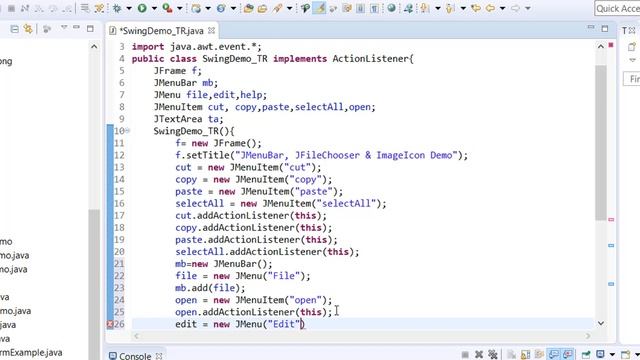The image size is (640, 360).
Task: Open the Previous Annotation dropdown arrow
Action: [x=463, y=8]
